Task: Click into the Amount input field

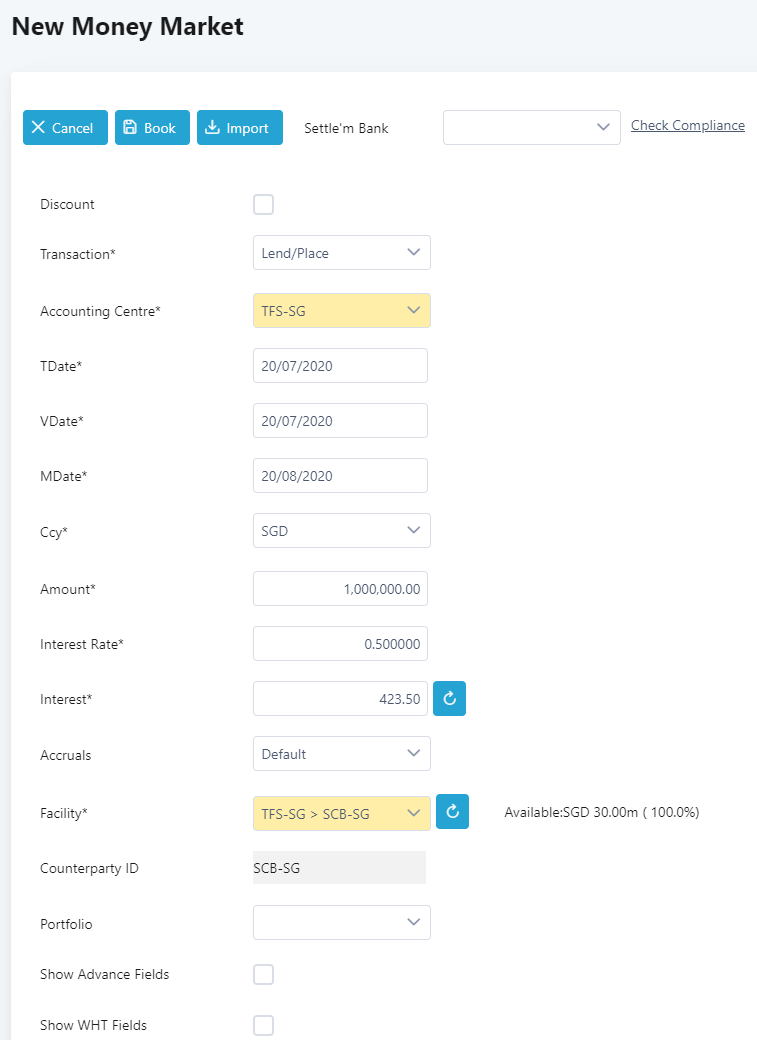Action: (340, 588)
